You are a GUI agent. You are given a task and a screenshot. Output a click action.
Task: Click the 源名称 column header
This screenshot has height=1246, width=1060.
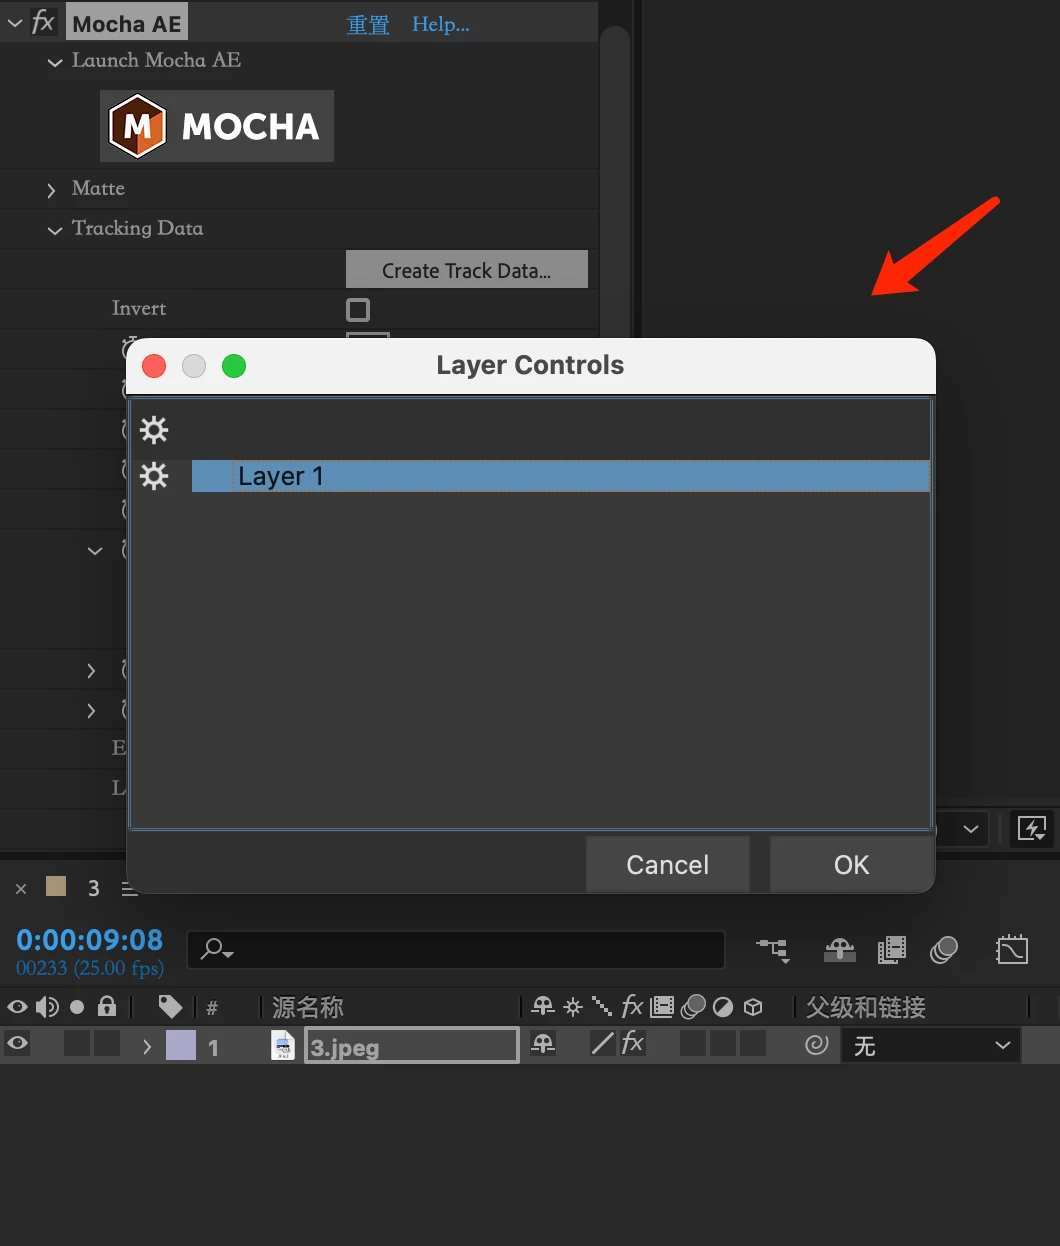pos(308,1007)
